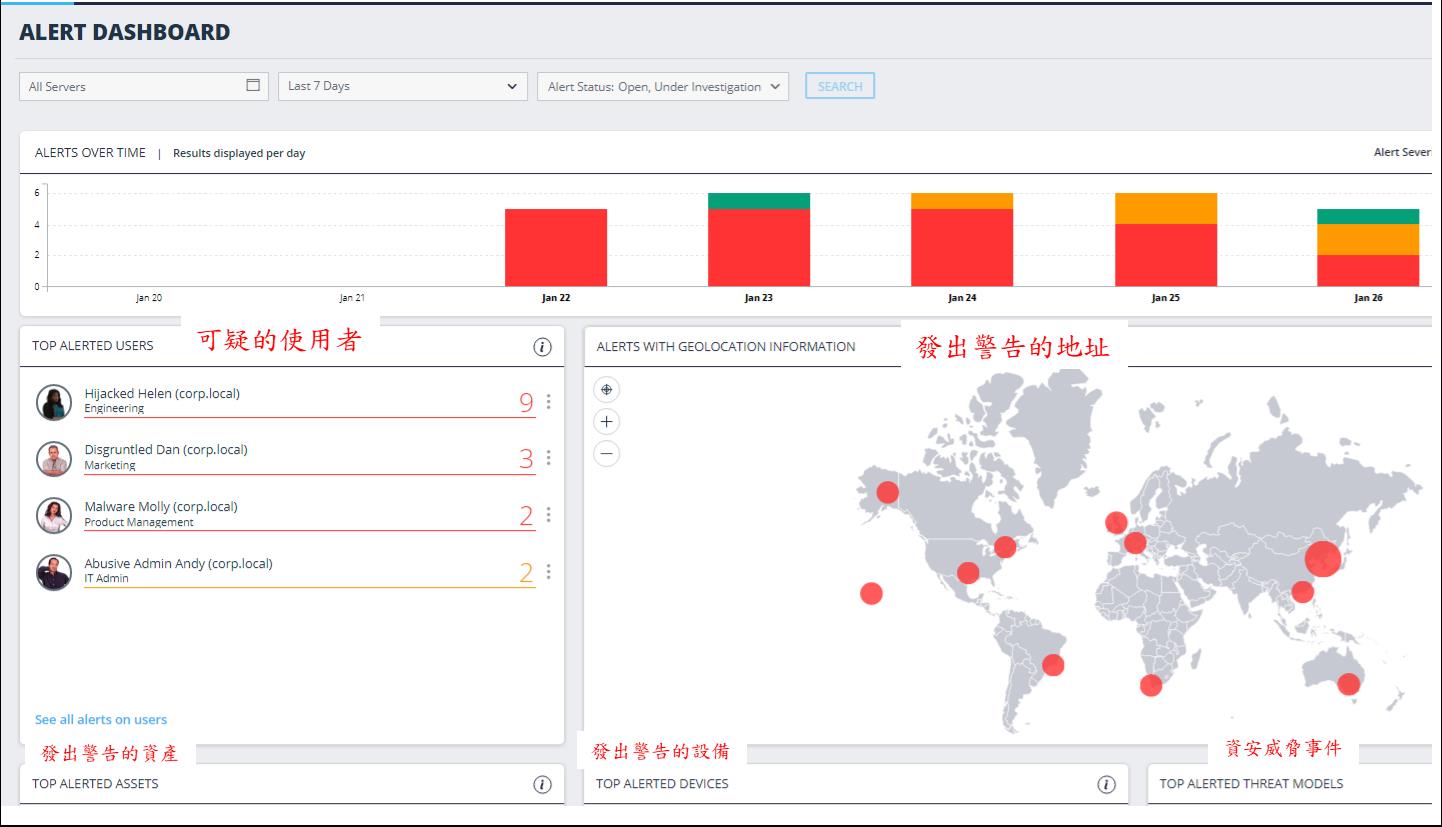Open options menu for Disgruntled Dan
This screenshot has width=1442, height=827.
[x=548, y=458]
